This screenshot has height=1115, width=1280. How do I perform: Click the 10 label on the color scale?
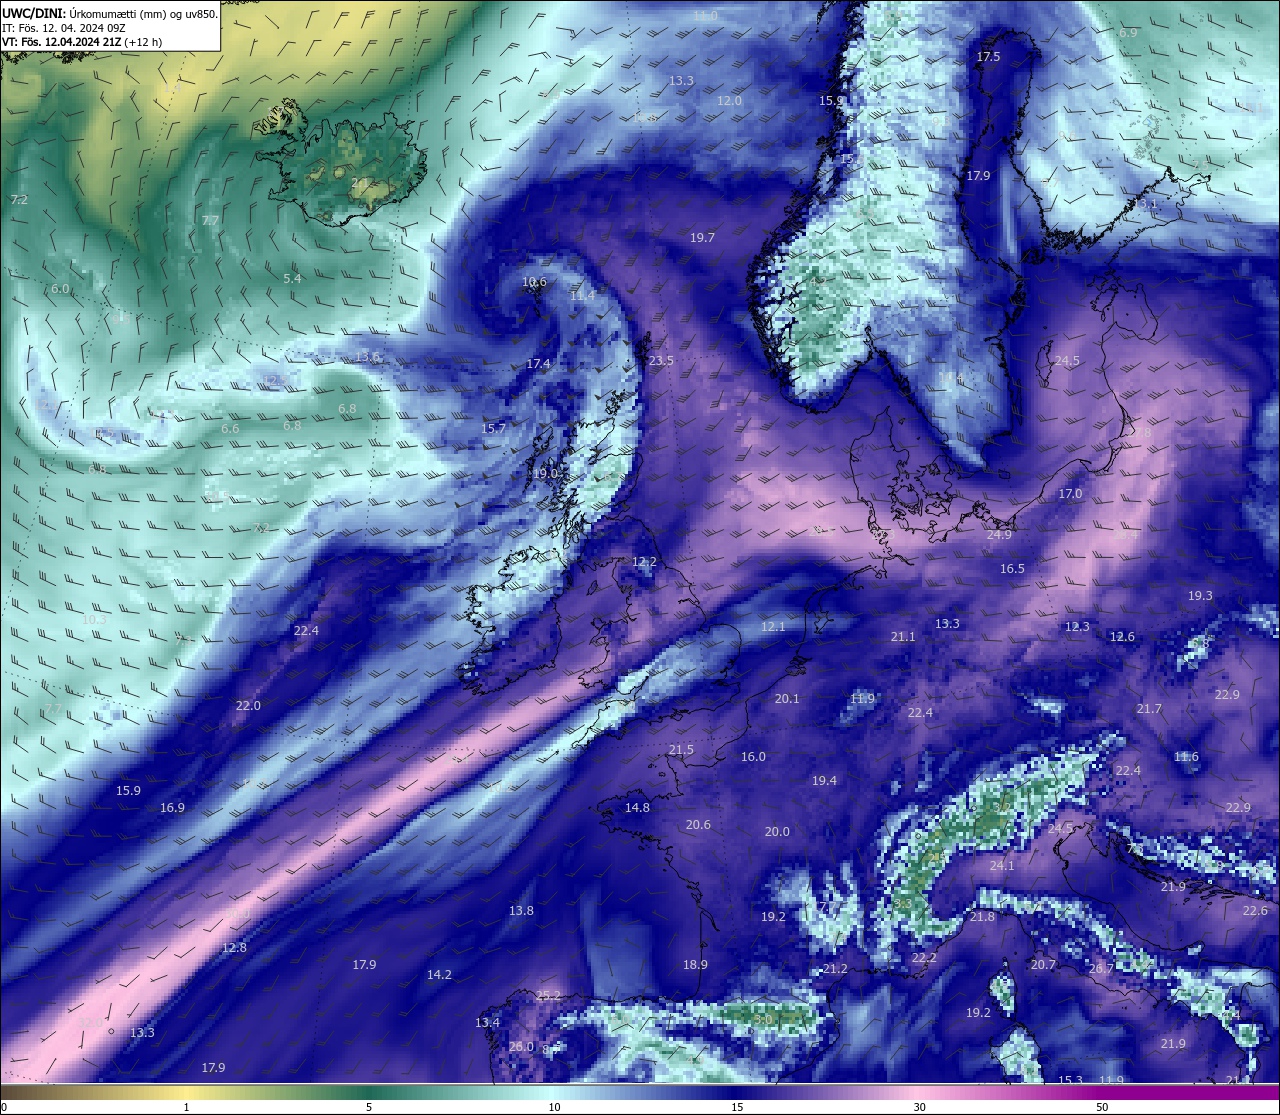coord(554,1107)
